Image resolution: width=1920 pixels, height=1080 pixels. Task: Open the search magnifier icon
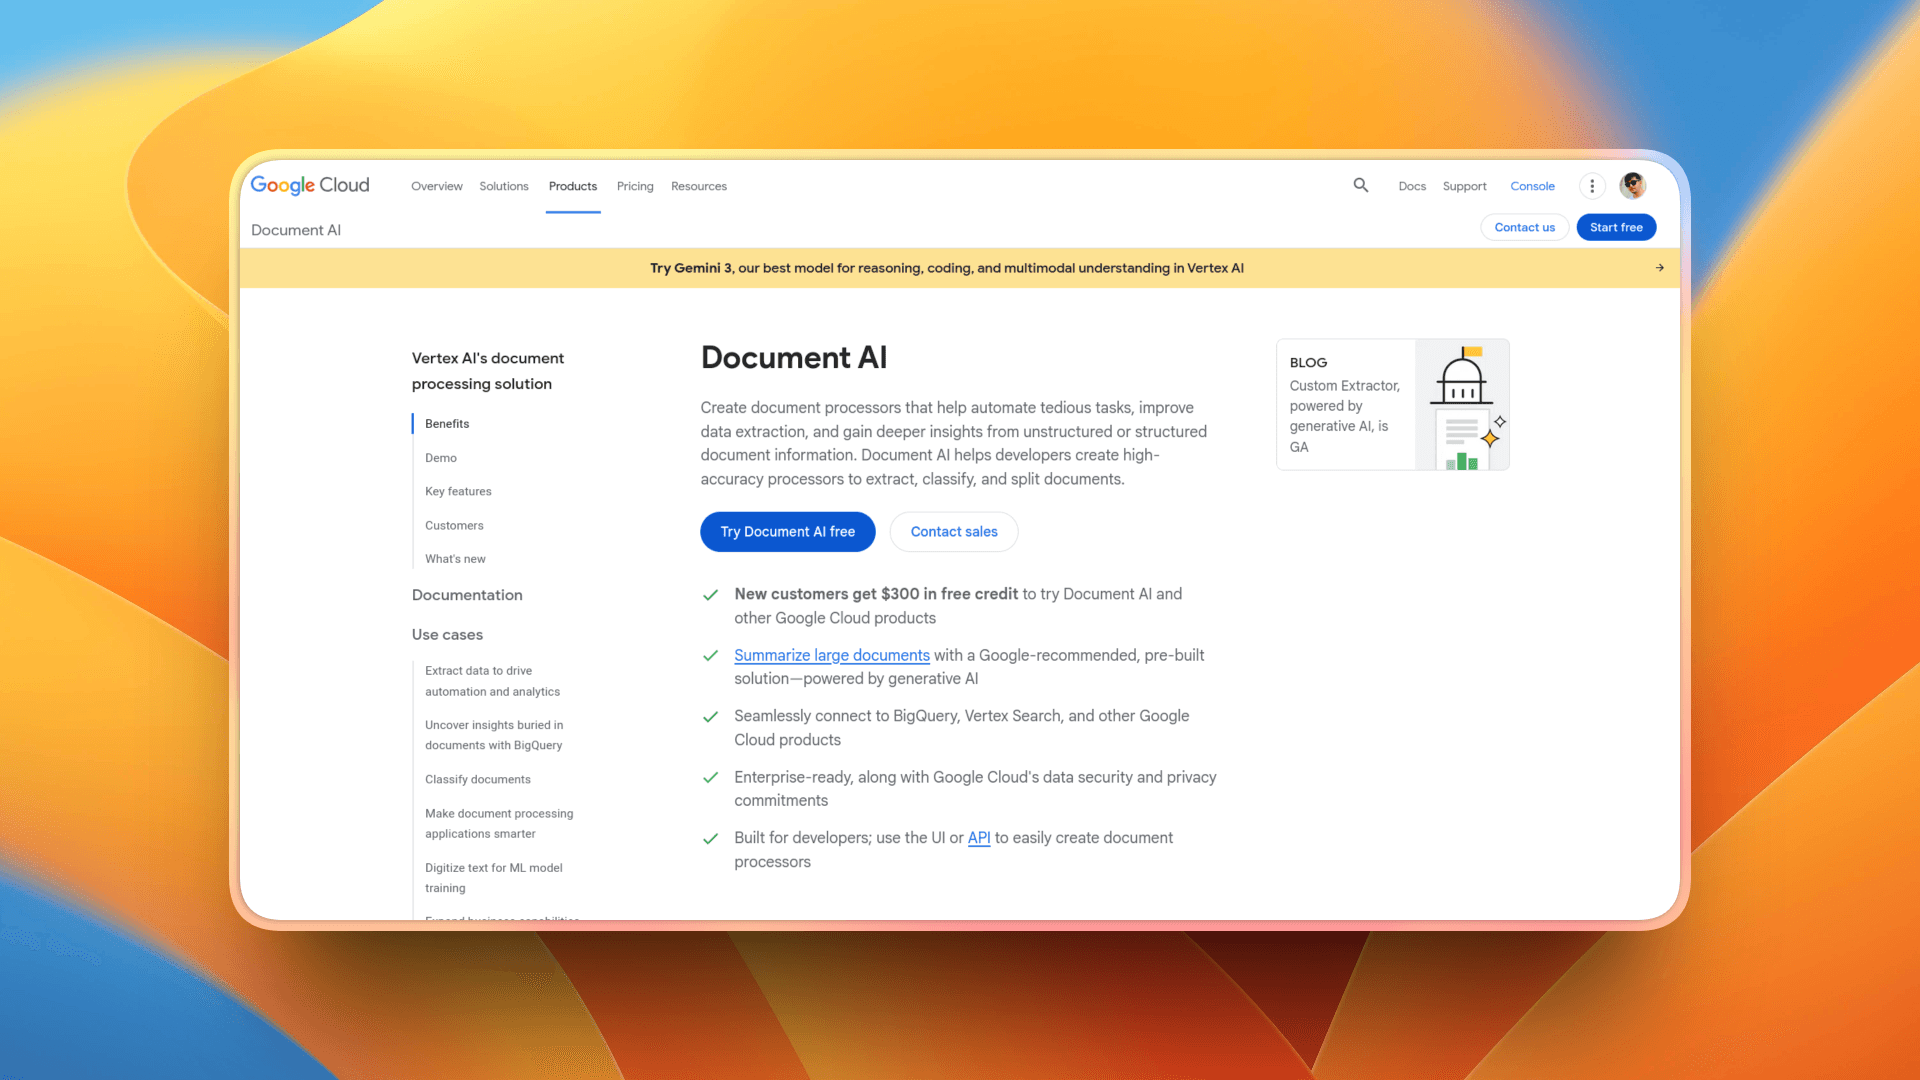point(1361,185)
